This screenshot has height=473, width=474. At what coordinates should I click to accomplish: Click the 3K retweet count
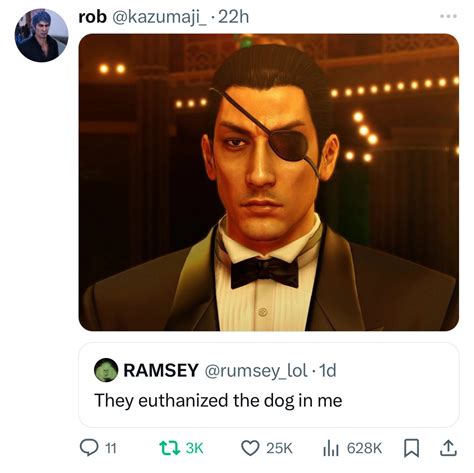pos(194,448)
